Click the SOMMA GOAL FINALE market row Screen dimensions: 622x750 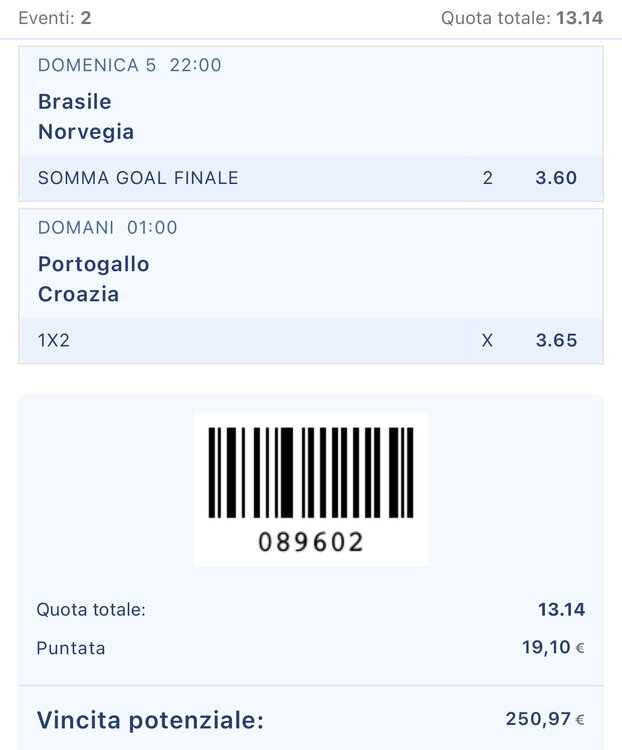click(x=311, y=178)
